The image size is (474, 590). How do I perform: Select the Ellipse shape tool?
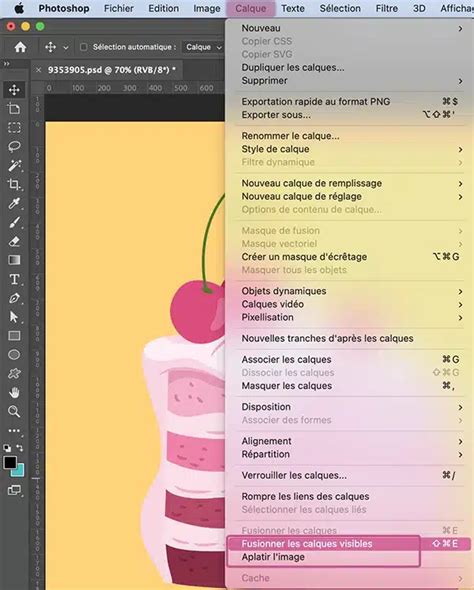click(14, 354)
